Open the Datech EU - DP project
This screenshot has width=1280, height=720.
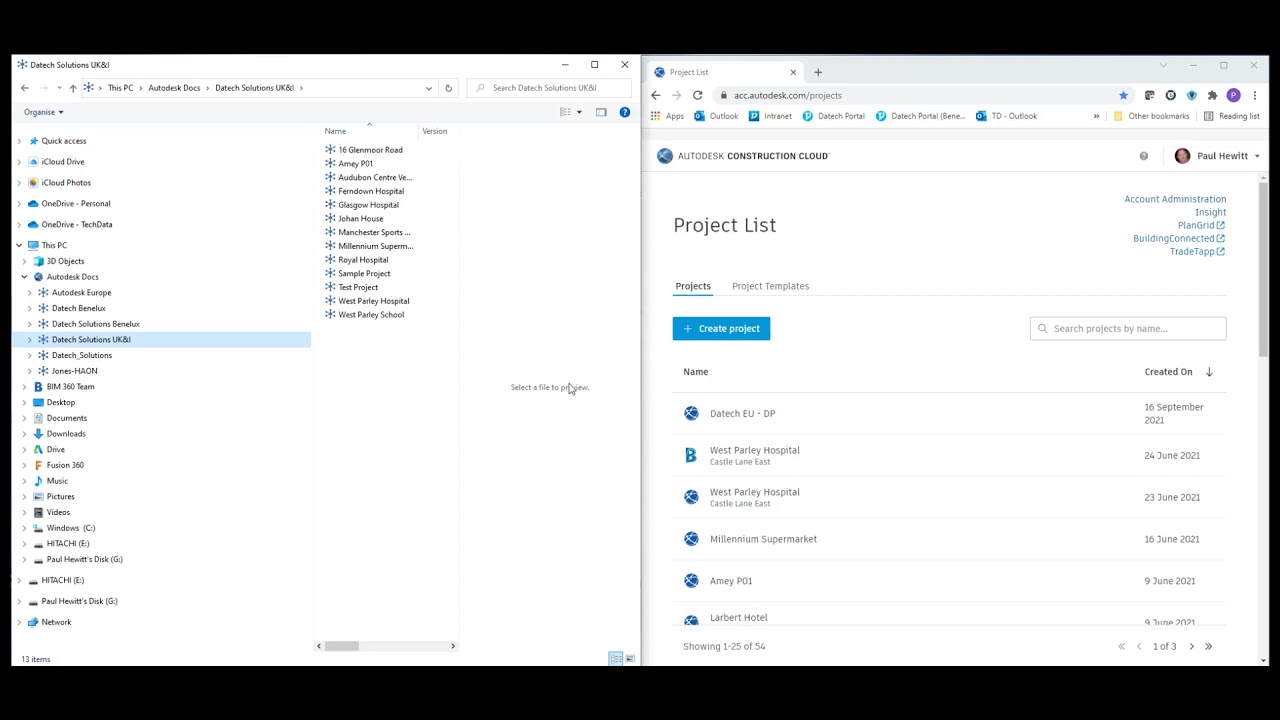[x=742, y=414]
